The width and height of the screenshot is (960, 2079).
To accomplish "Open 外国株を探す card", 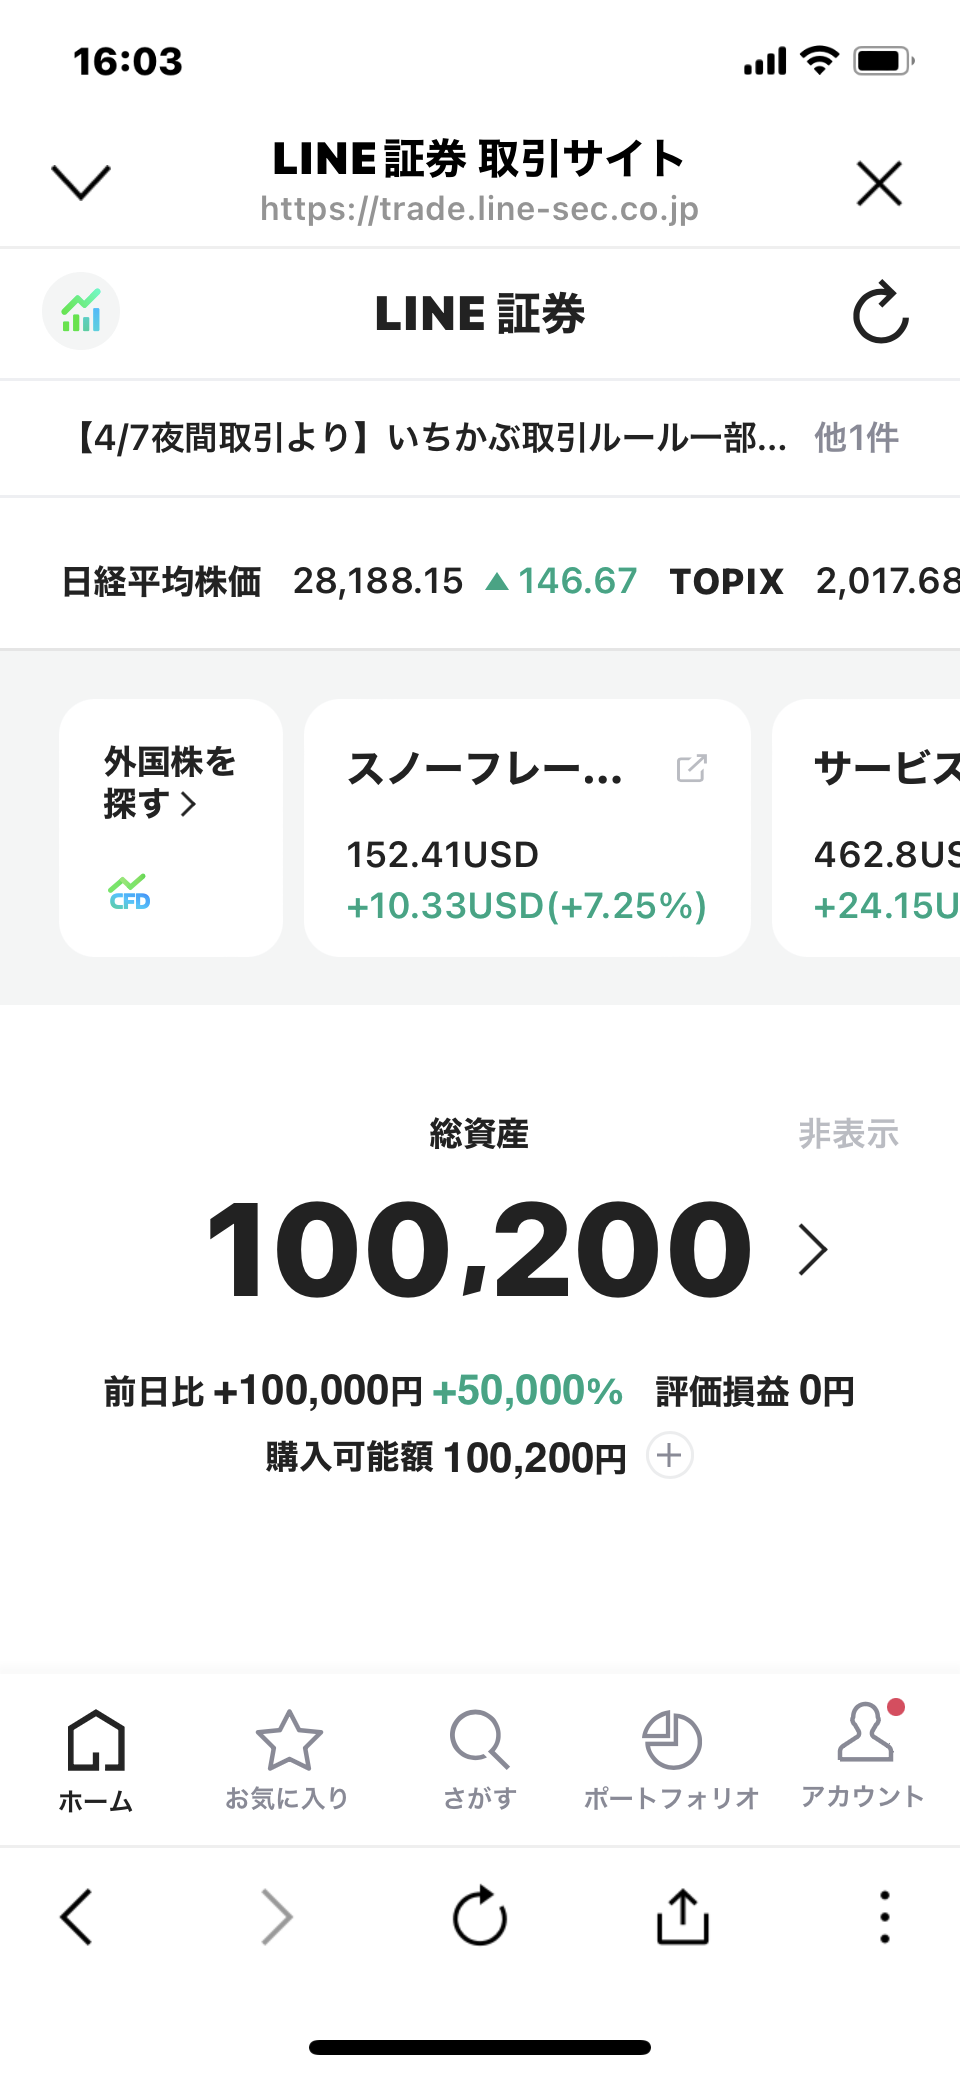I will pos(170,782).
